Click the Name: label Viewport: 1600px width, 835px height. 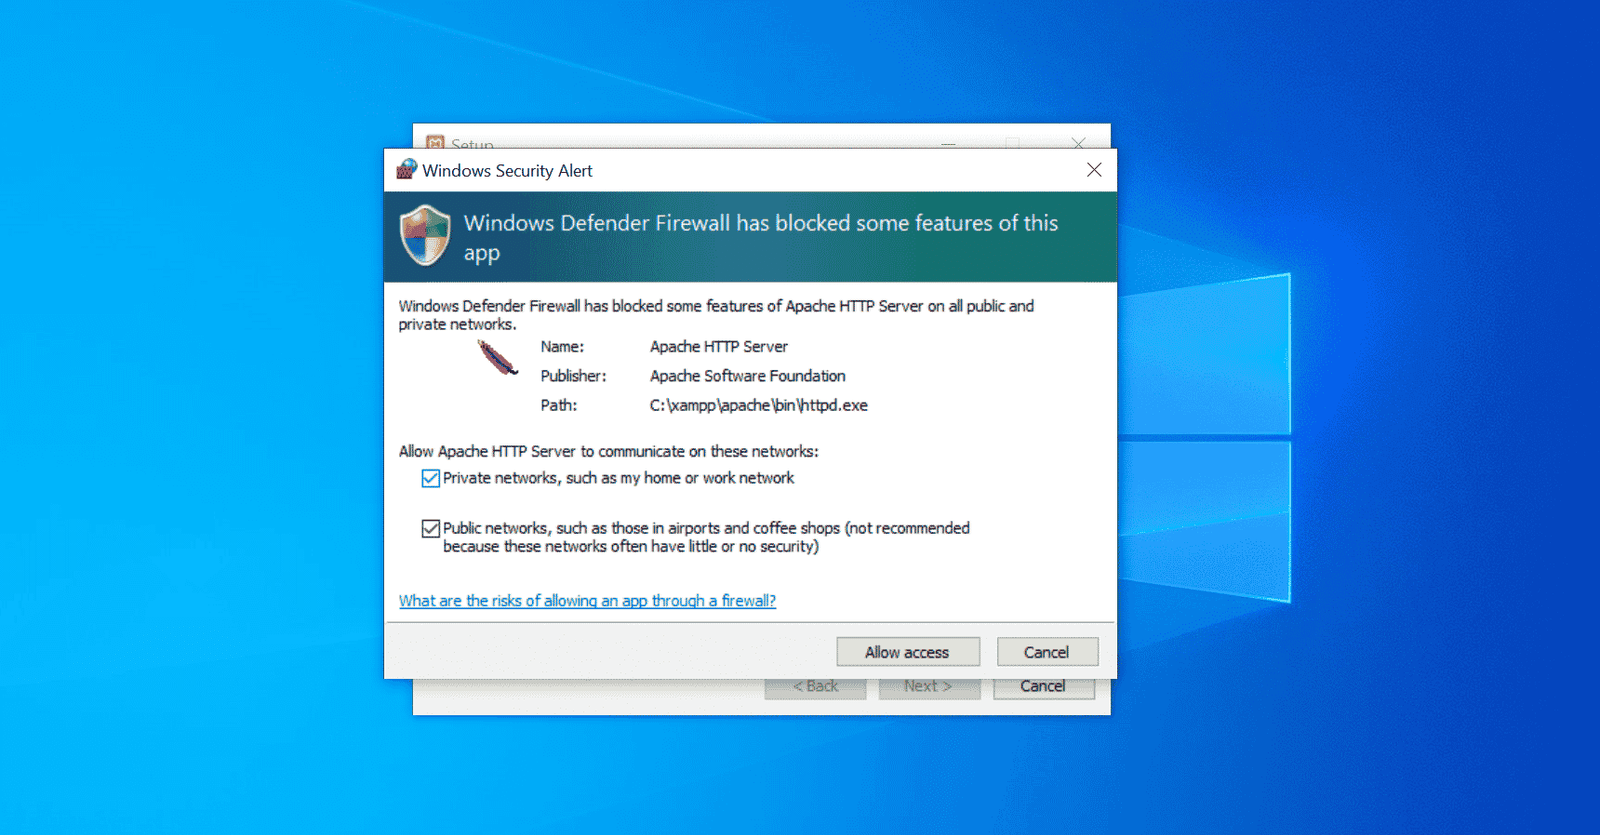(x=562, y=347)
